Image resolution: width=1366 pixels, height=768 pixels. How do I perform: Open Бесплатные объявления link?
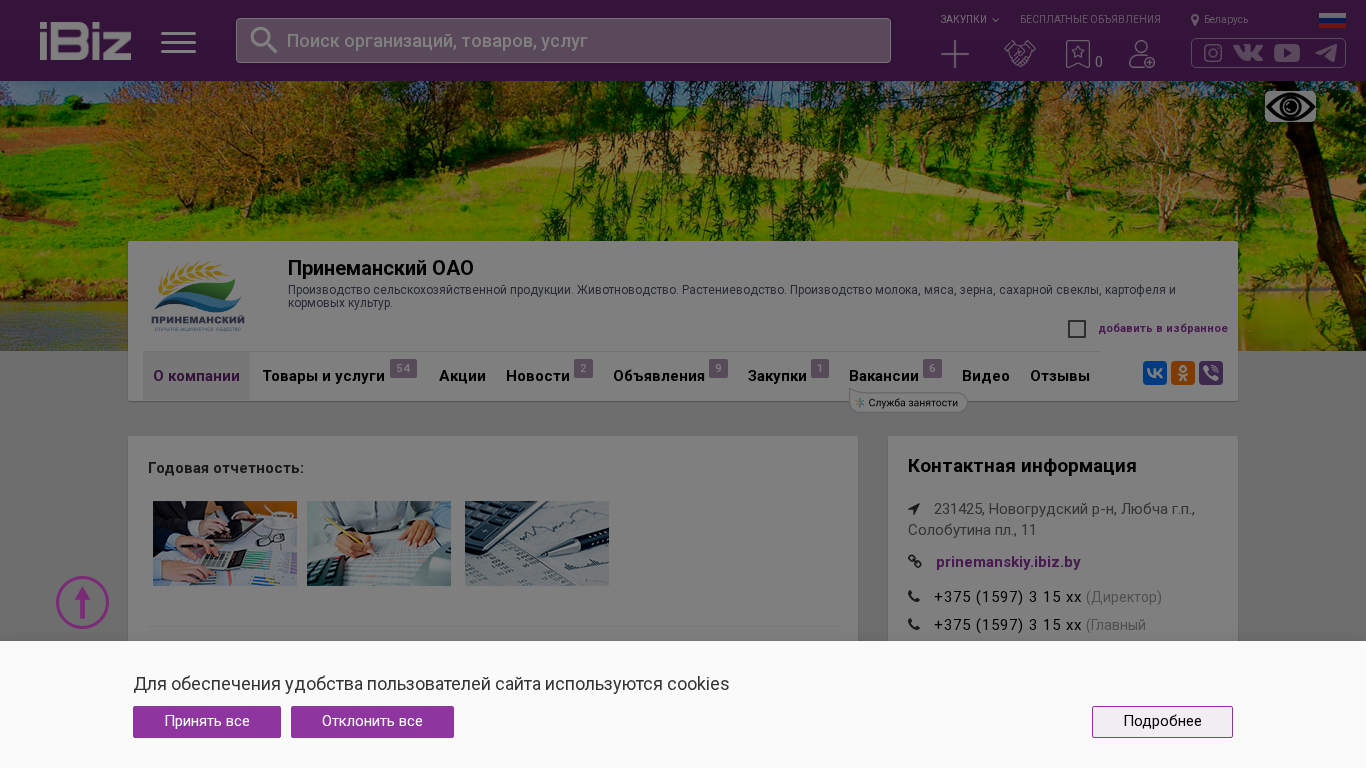(1090, 19)
